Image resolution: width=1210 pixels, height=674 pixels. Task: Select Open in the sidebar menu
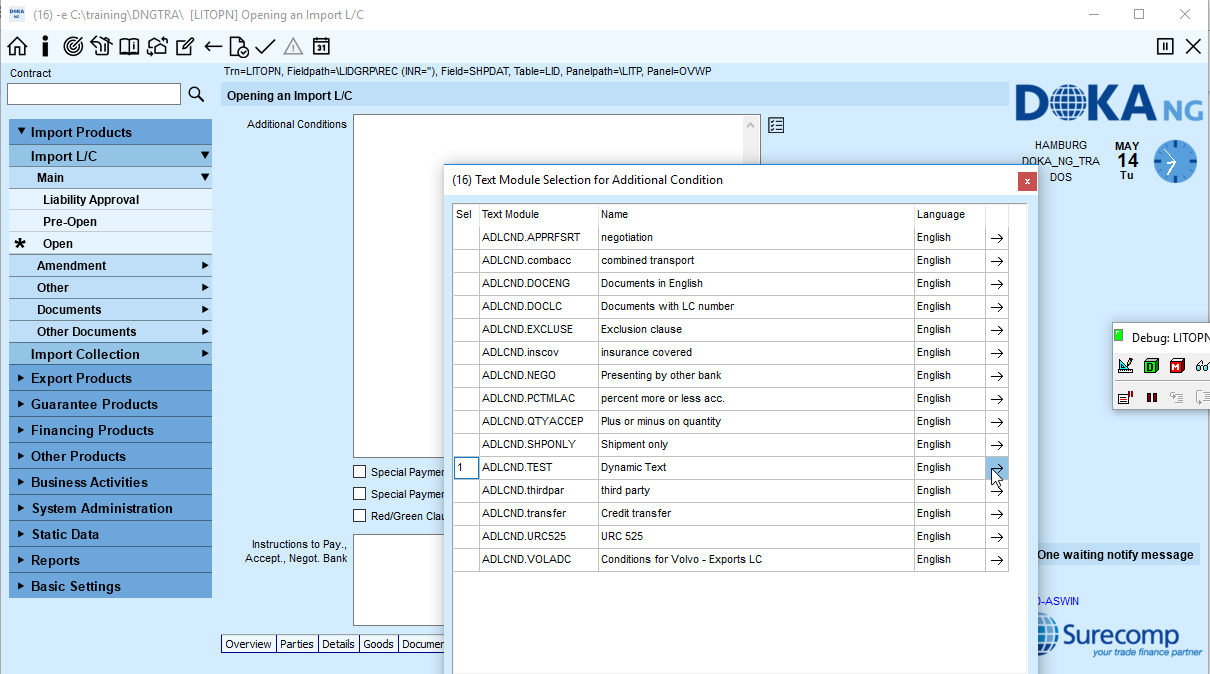point(110,244)
